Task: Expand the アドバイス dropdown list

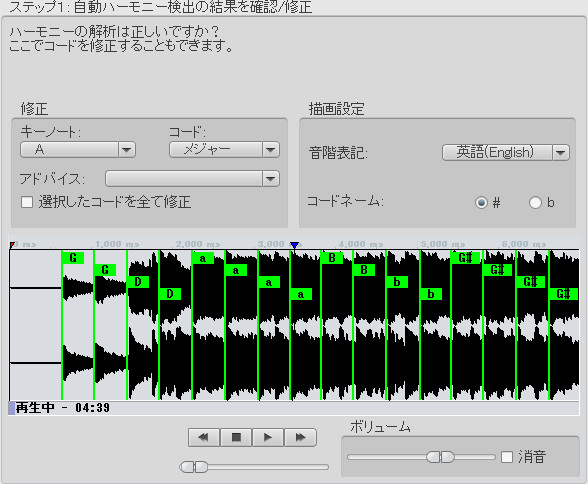Action: [x=192, y=178]
